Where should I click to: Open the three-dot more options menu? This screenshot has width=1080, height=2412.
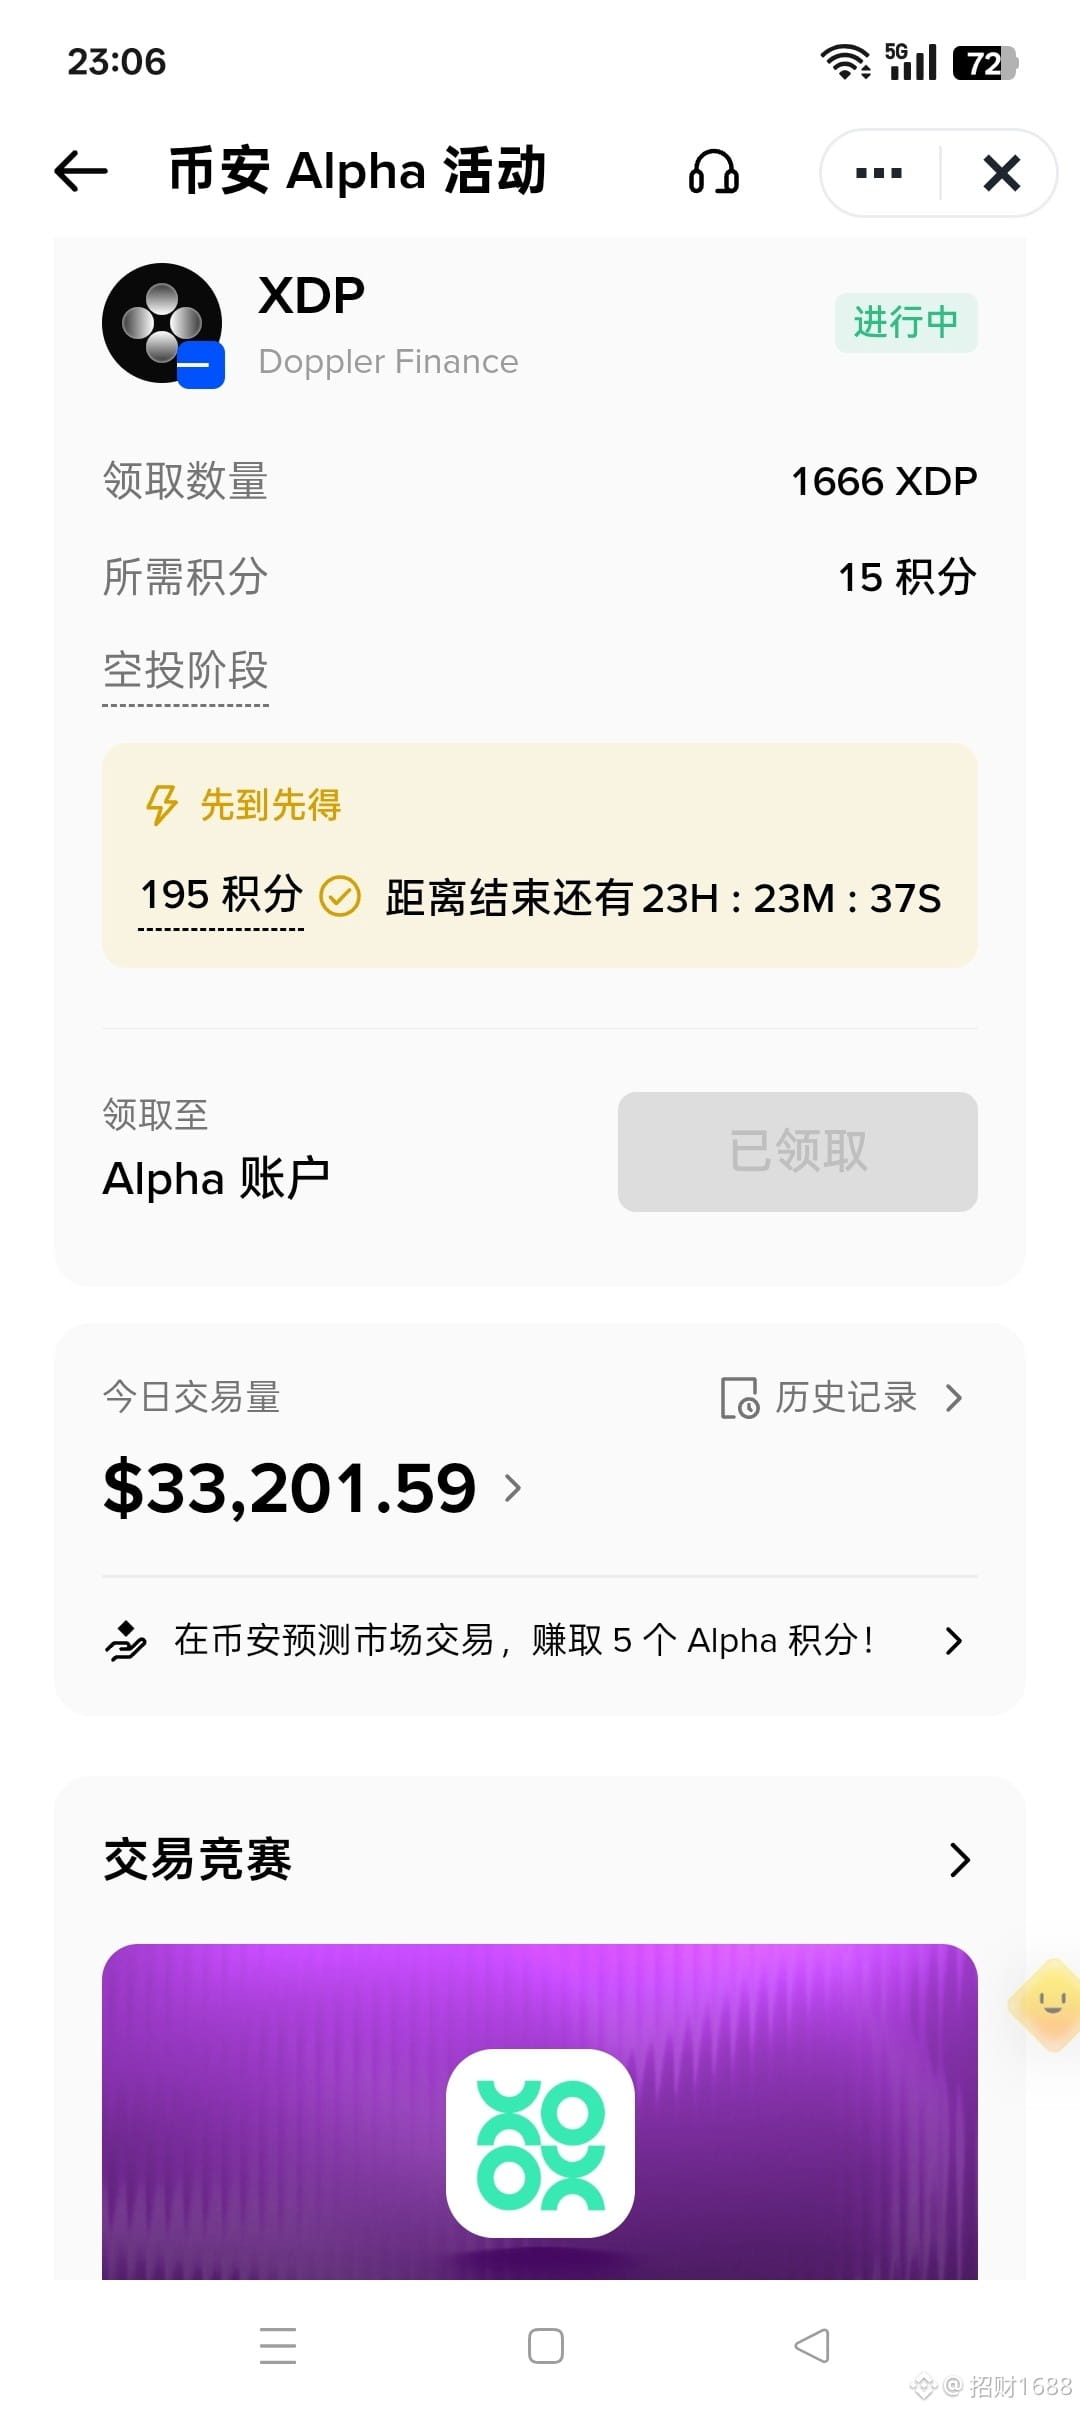(x=879, y=173)
